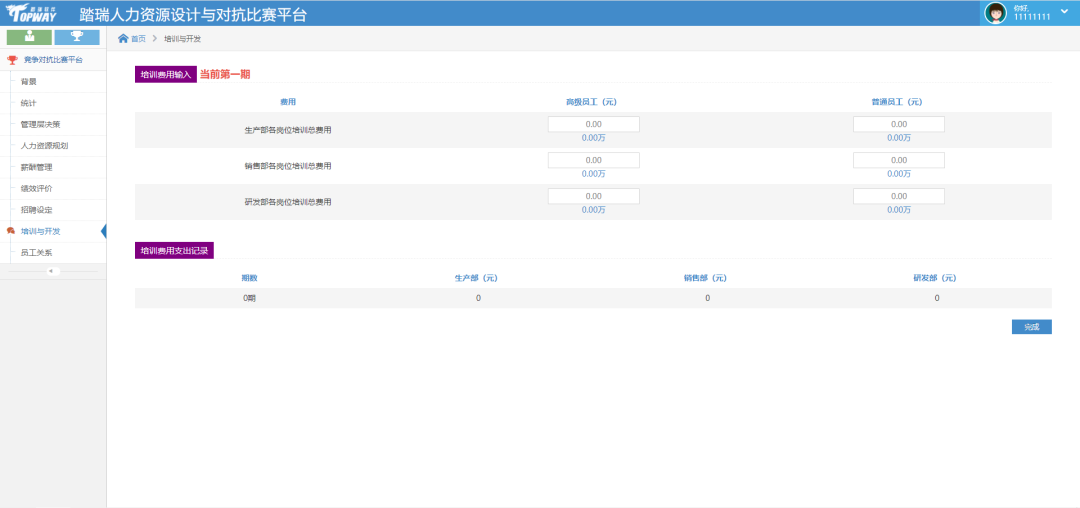Select 统计 from the sidebar menu
The width and height of the screenshot is (1080, 508).
pyautogui.click(x=29, y=103)
